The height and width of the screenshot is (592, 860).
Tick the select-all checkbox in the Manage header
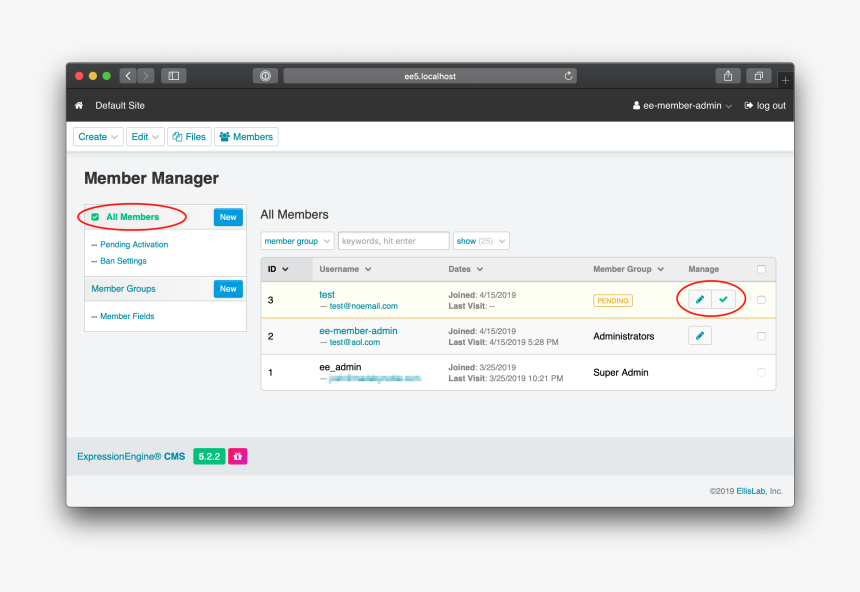(x=761, y=269)
